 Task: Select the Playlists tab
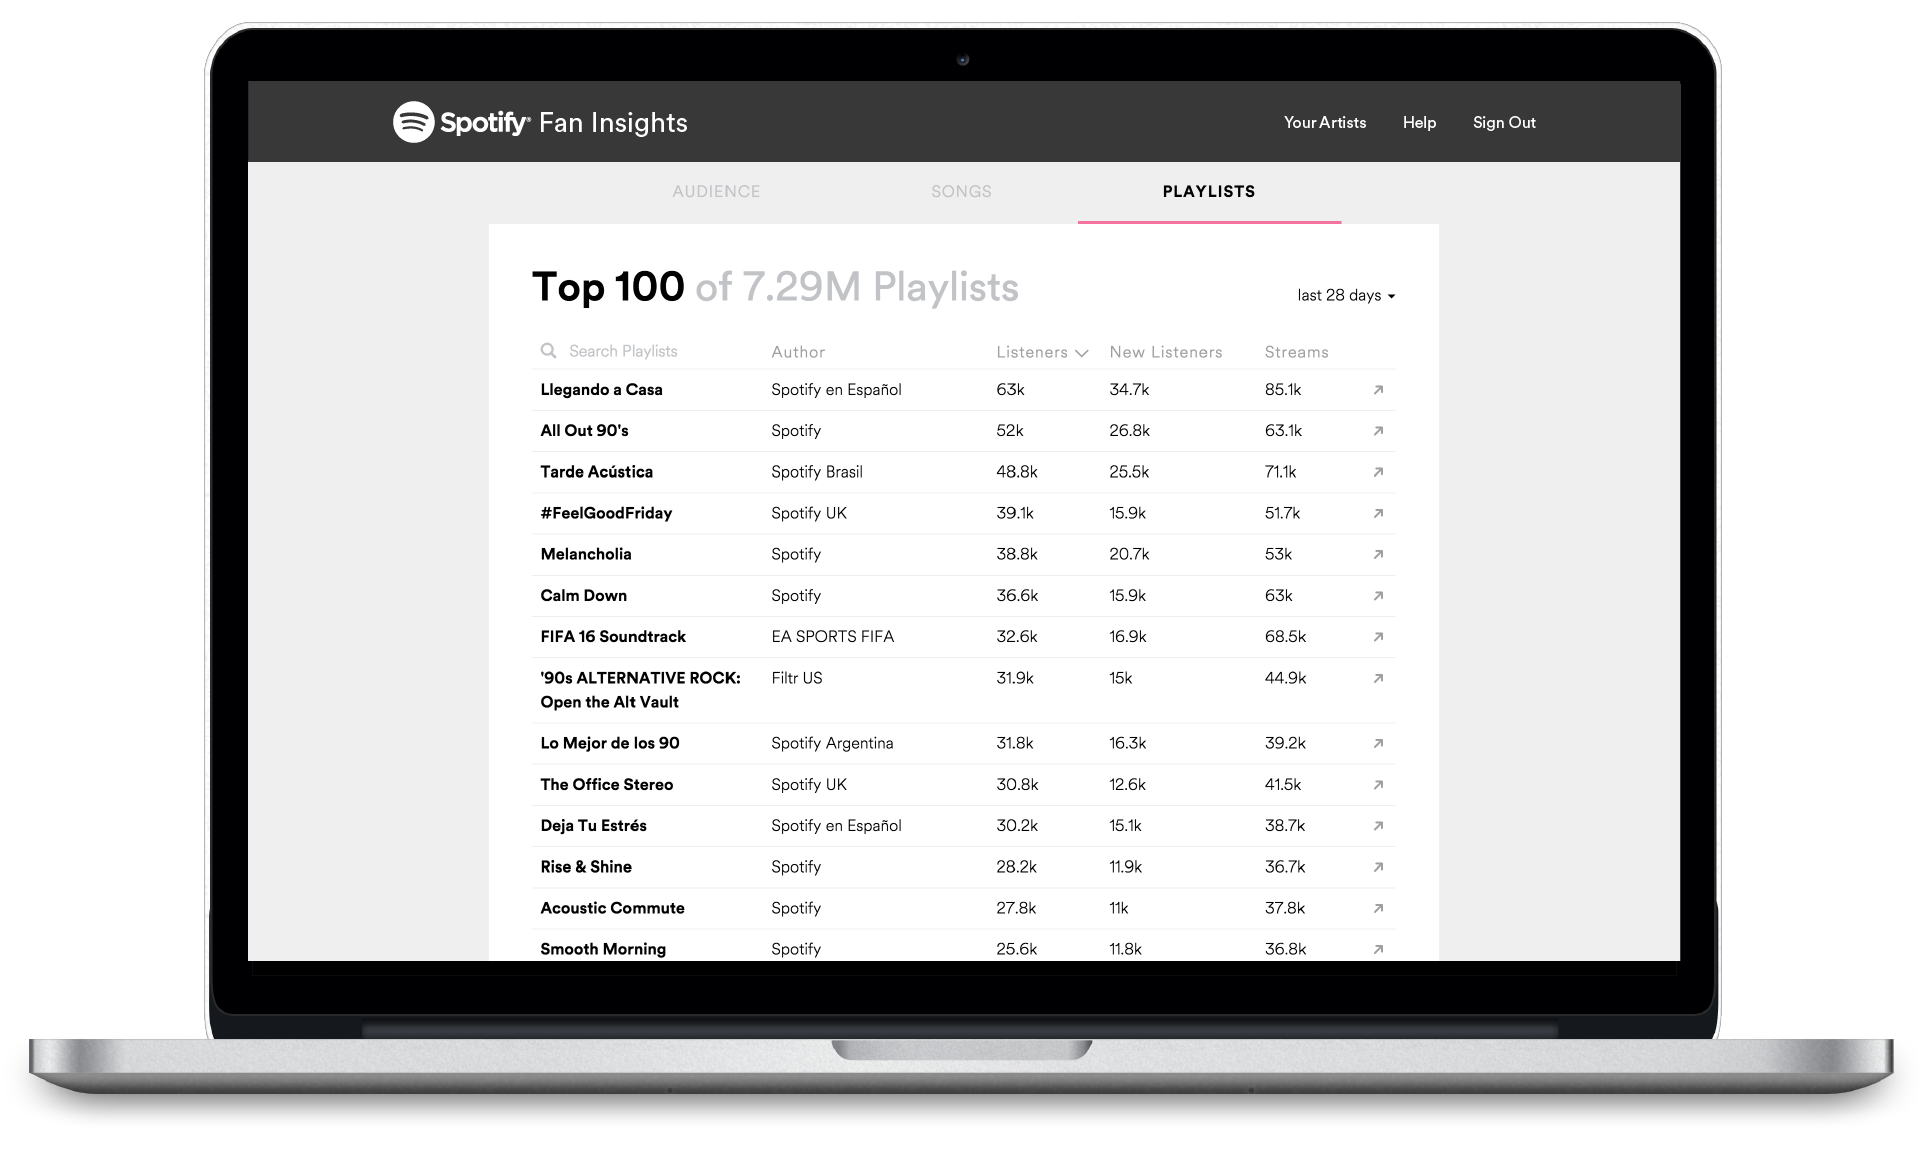pos(1208,191)
